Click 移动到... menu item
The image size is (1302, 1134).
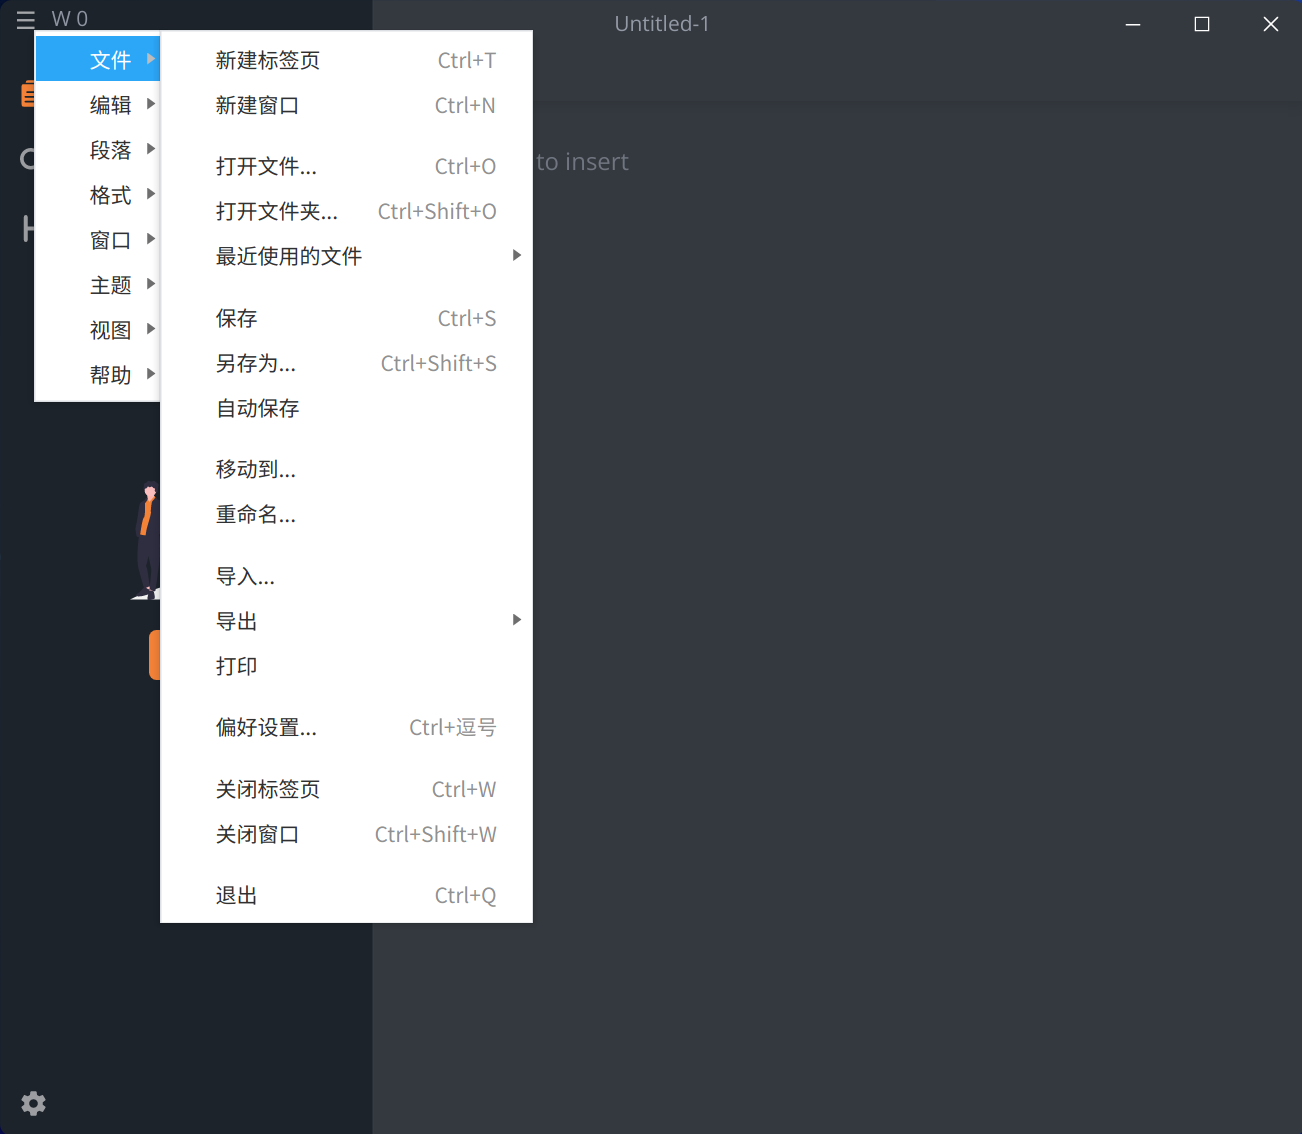[x=346, y=469]
